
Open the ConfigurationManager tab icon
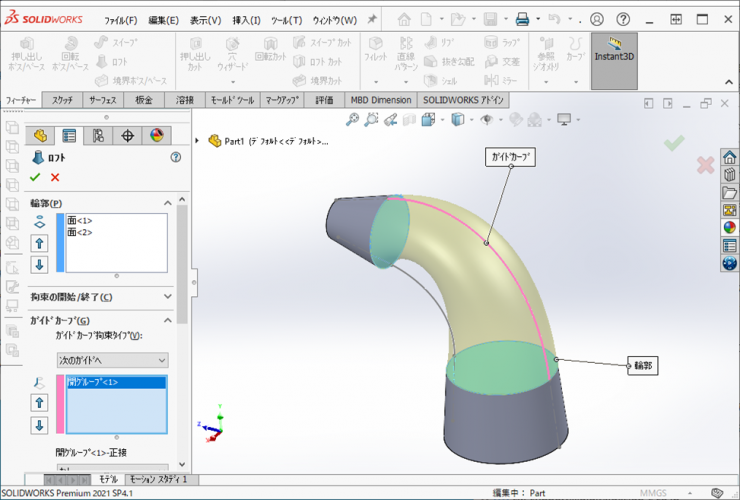pyautogui.click(x=98, y=136)
